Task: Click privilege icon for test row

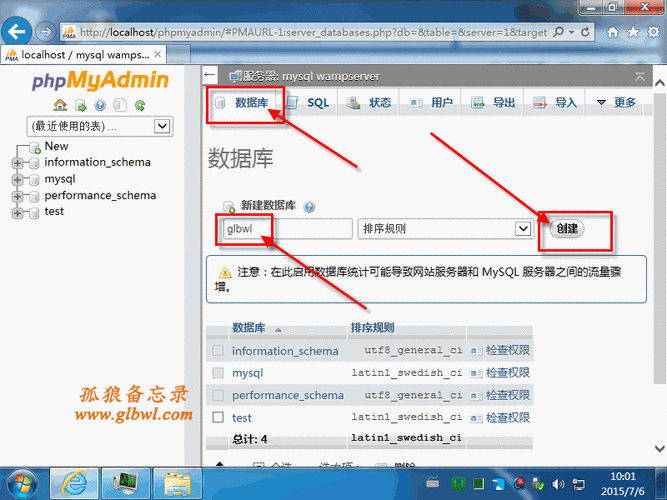Action: [476, 418]
